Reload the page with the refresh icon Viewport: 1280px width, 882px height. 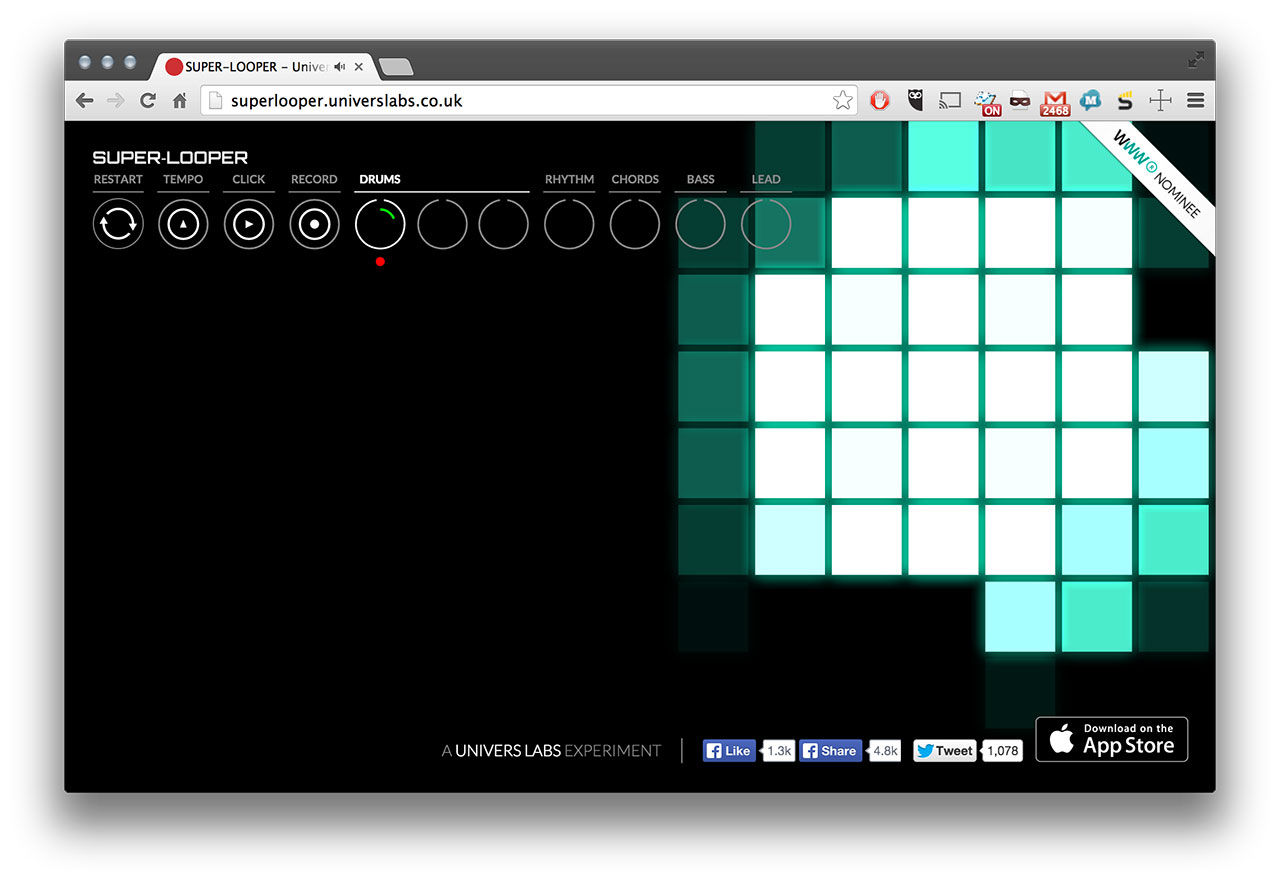[148, 101]
